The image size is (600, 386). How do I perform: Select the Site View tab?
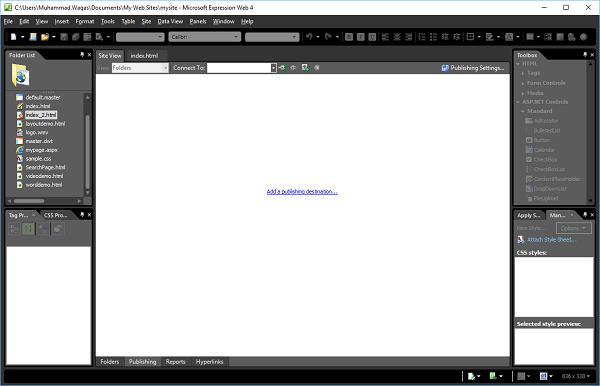coord(110,55)
